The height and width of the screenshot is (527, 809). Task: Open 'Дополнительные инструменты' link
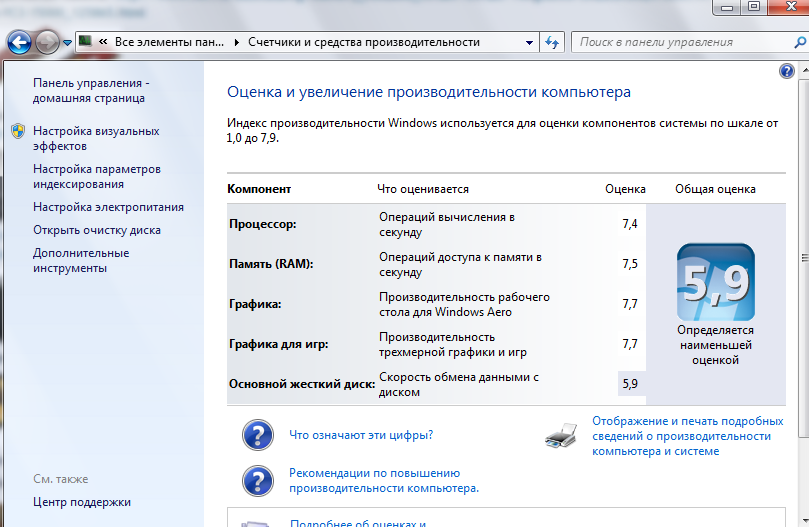pos(80,260)
